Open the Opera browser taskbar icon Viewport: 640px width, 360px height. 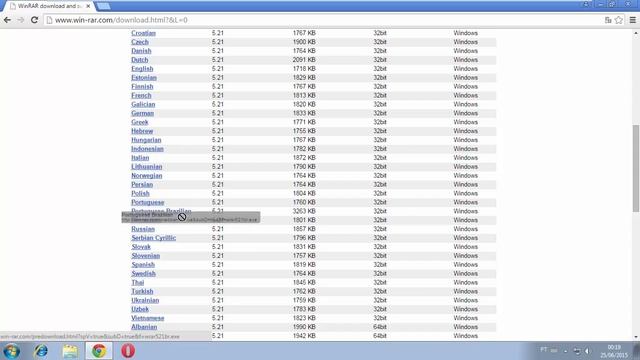(x=128, y=351)
